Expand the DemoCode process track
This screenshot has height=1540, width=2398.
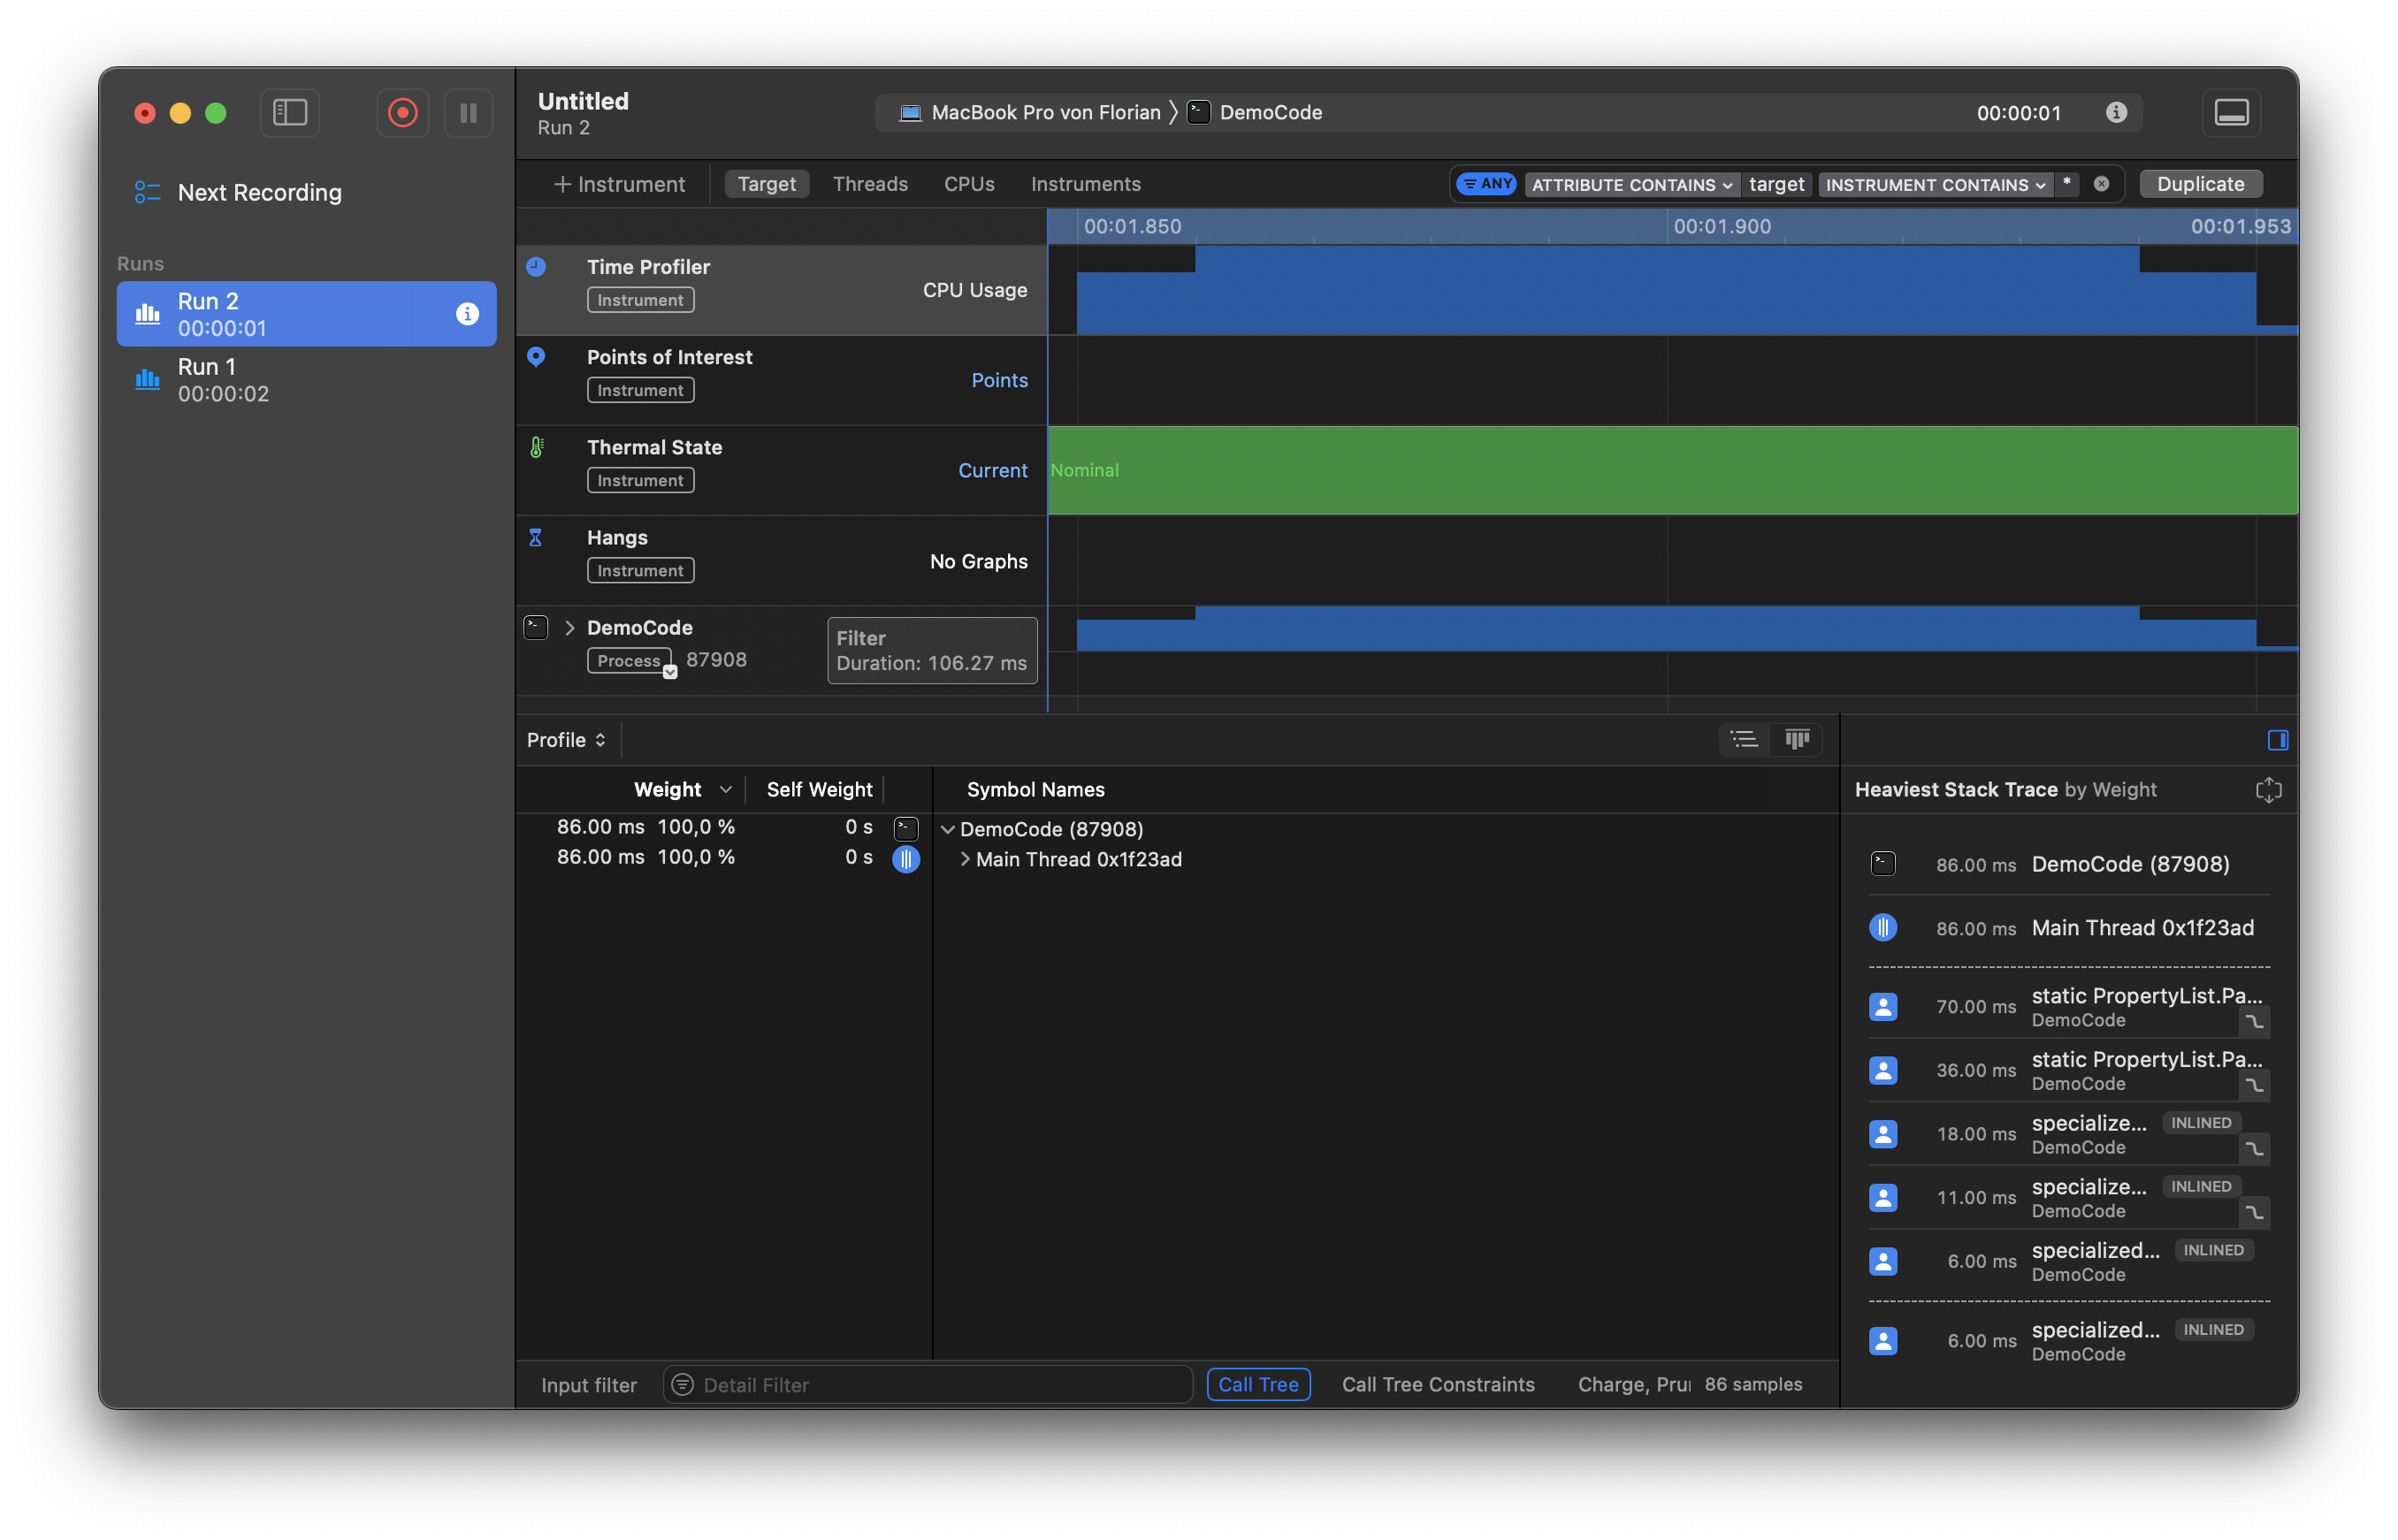[x=570, y=628]
